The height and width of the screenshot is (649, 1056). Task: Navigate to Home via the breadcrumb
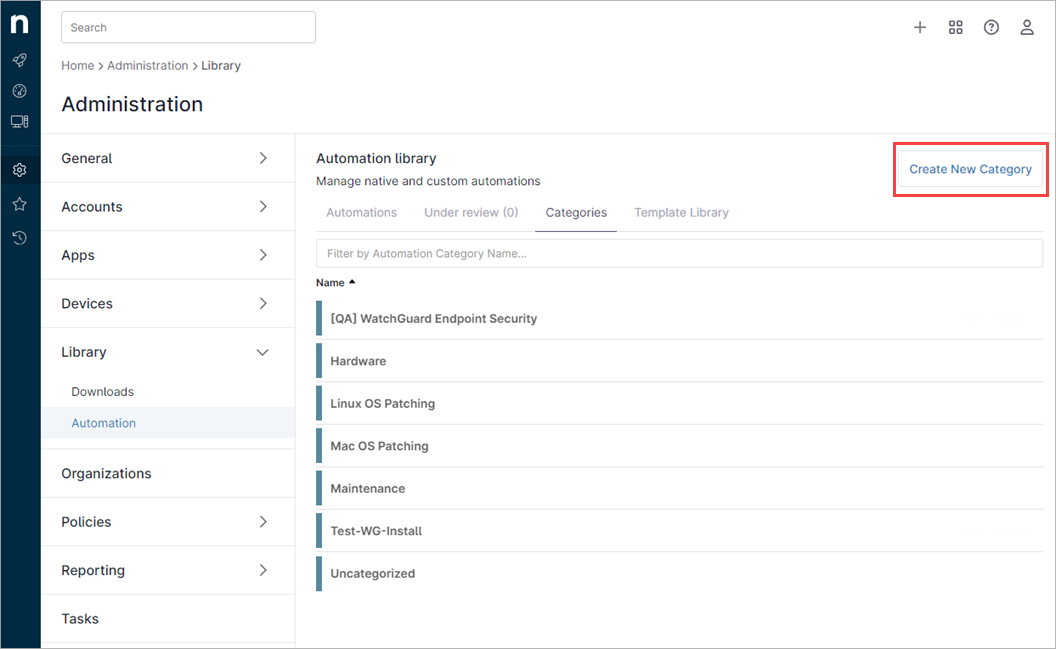pos(77,65)
